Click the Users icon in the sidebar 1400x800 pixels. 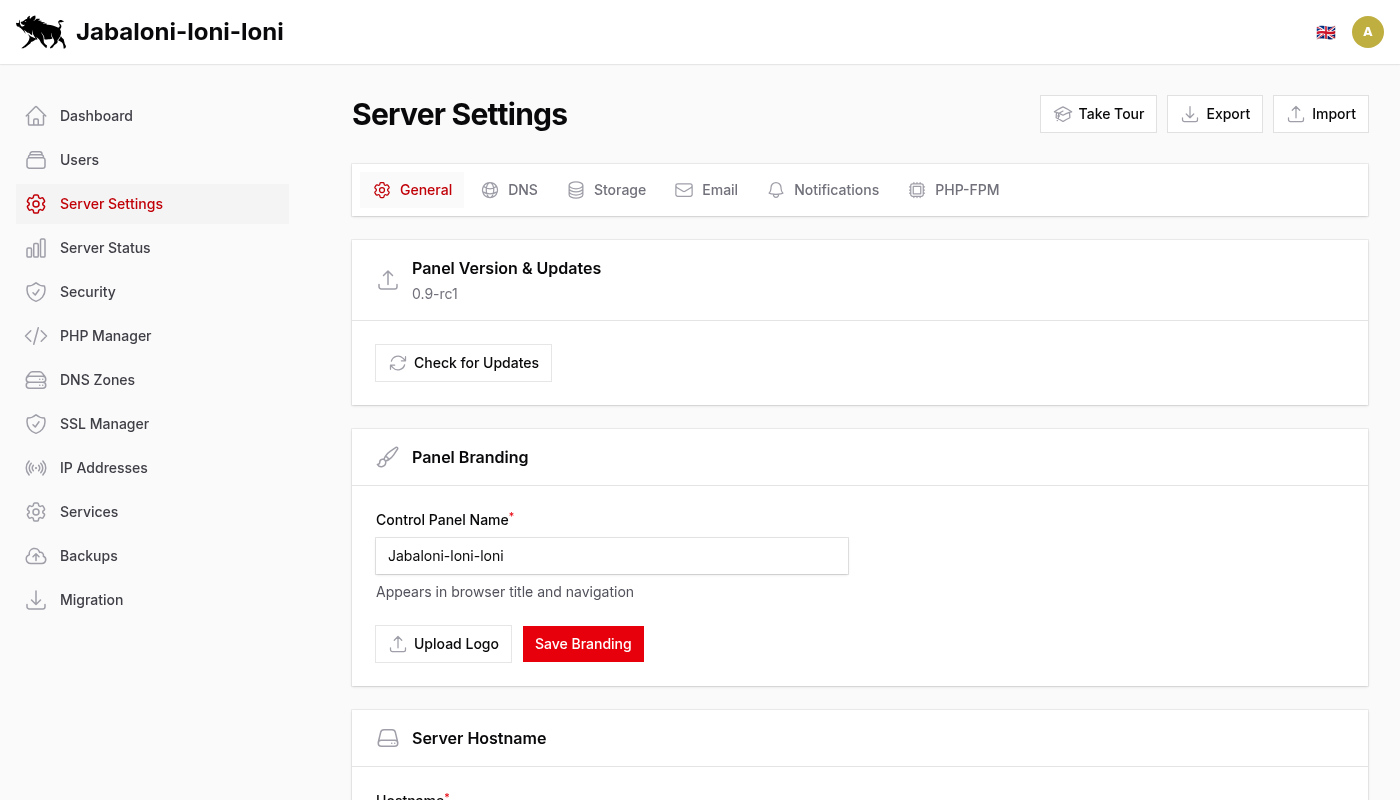pos(36,159)
